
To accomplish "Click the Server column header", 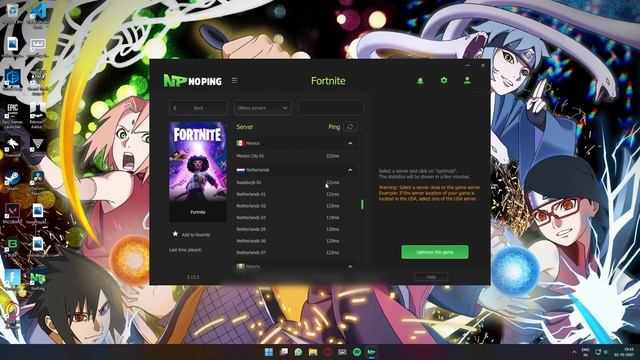I will tap(245, 127).
